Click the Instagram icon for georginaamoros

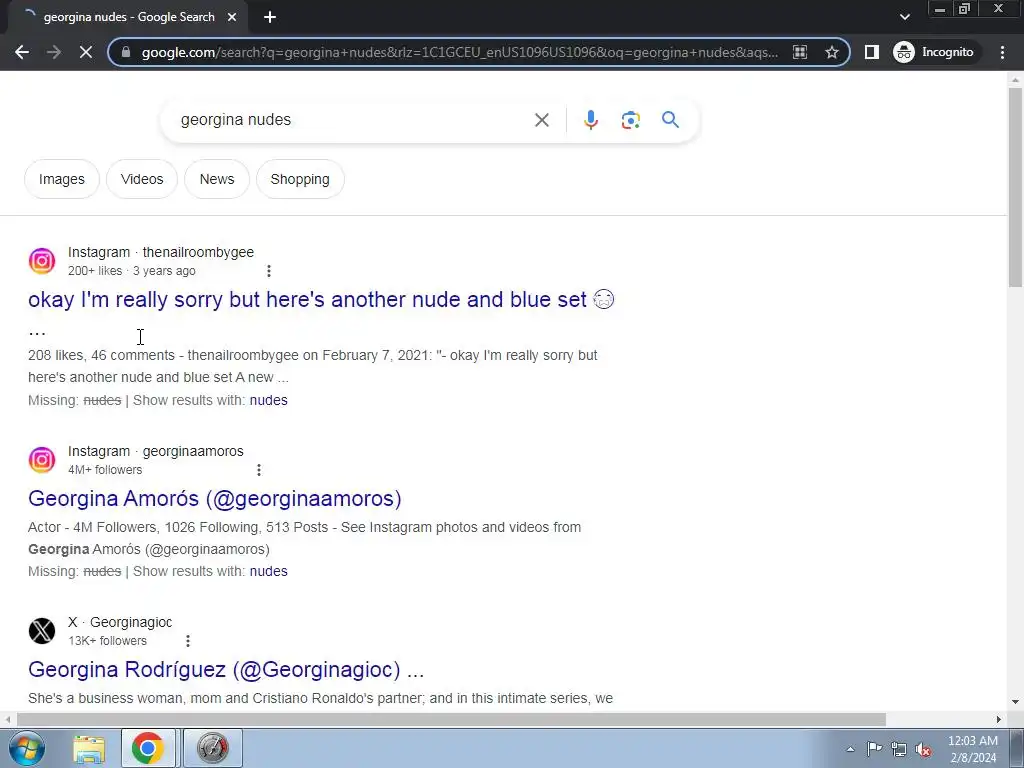42,460
